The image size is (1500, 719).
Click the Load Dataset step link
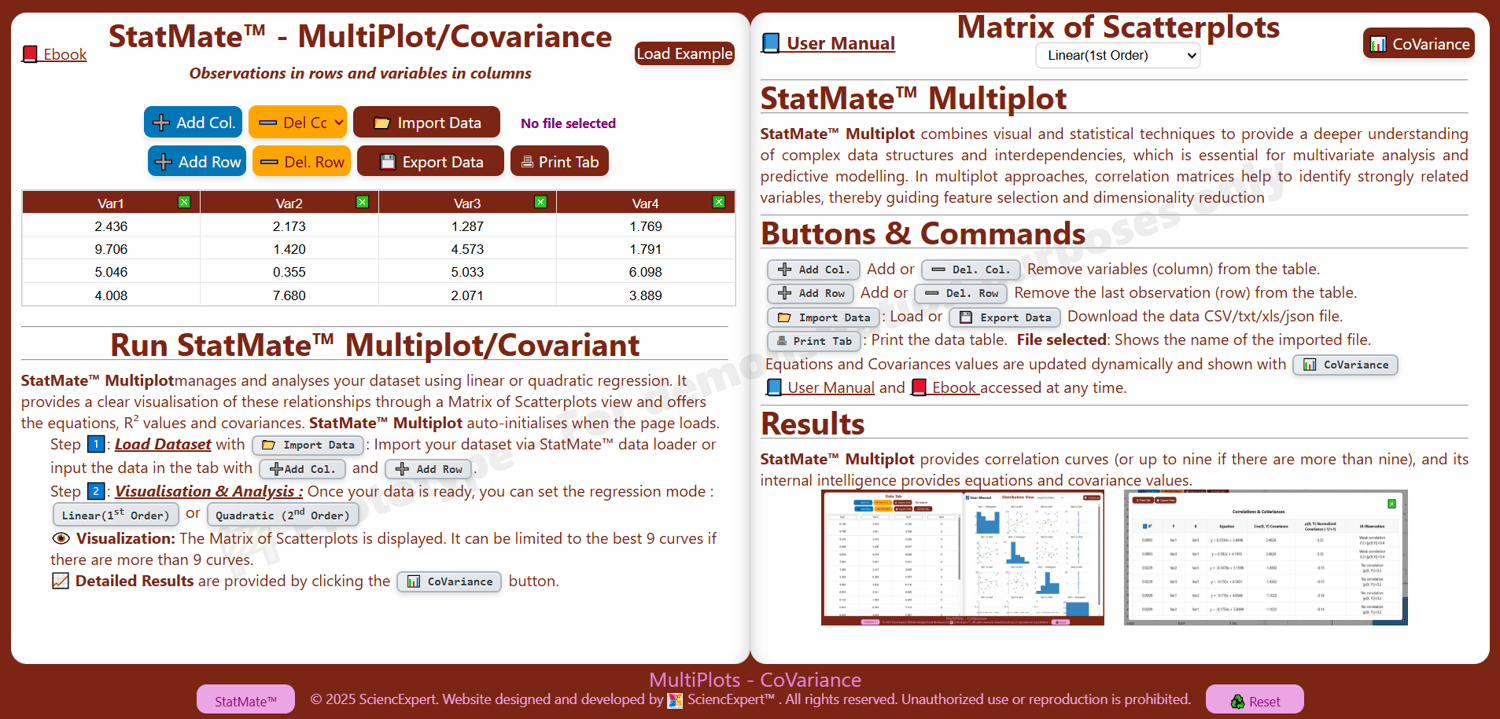[163, 444]
